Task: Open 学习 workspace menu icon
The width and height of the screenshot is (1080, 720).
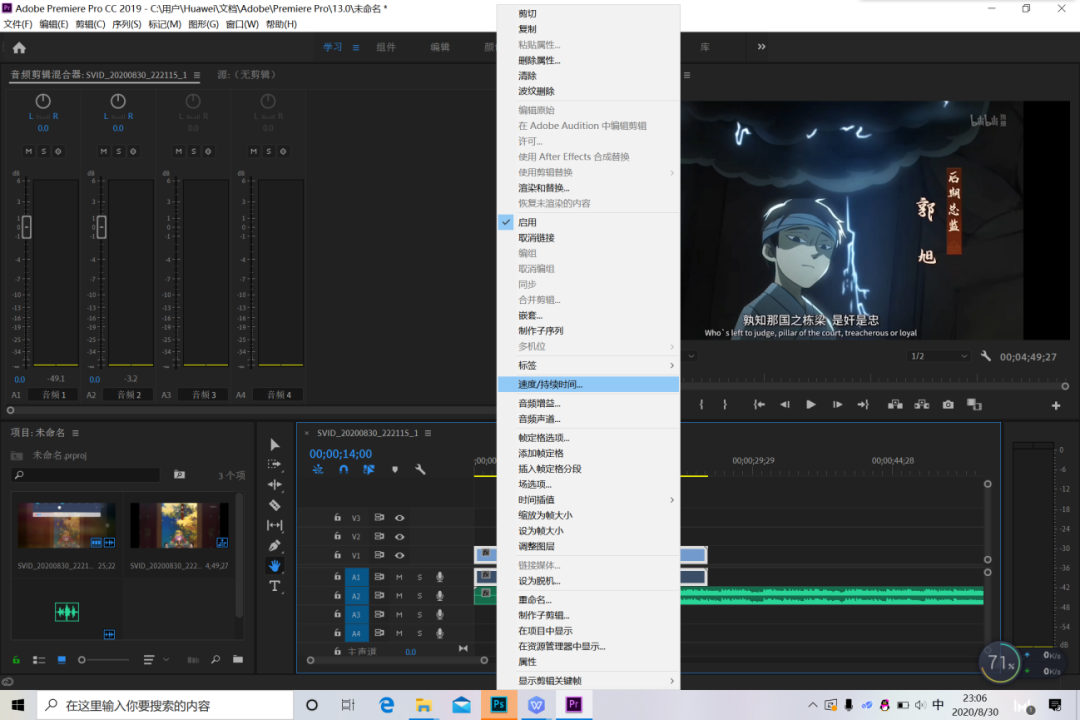Action: (x=356, y=48)
